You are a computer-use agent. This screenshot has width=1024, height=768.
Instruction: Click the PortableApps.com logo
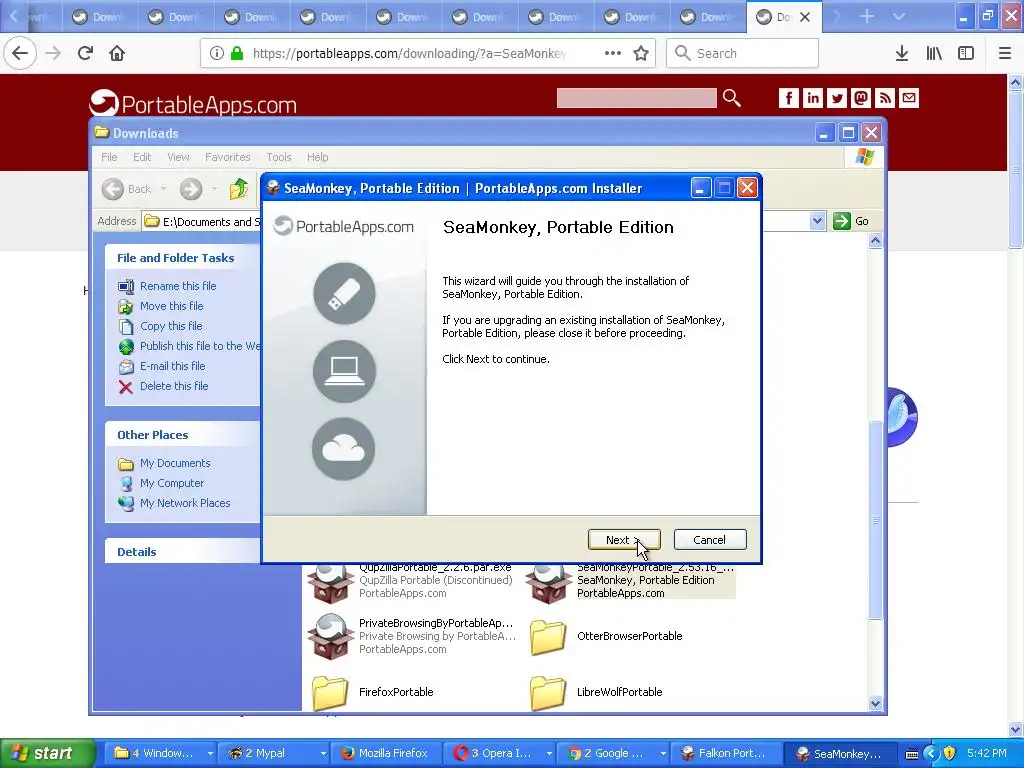pyautogui.click(x=193, y=103)
